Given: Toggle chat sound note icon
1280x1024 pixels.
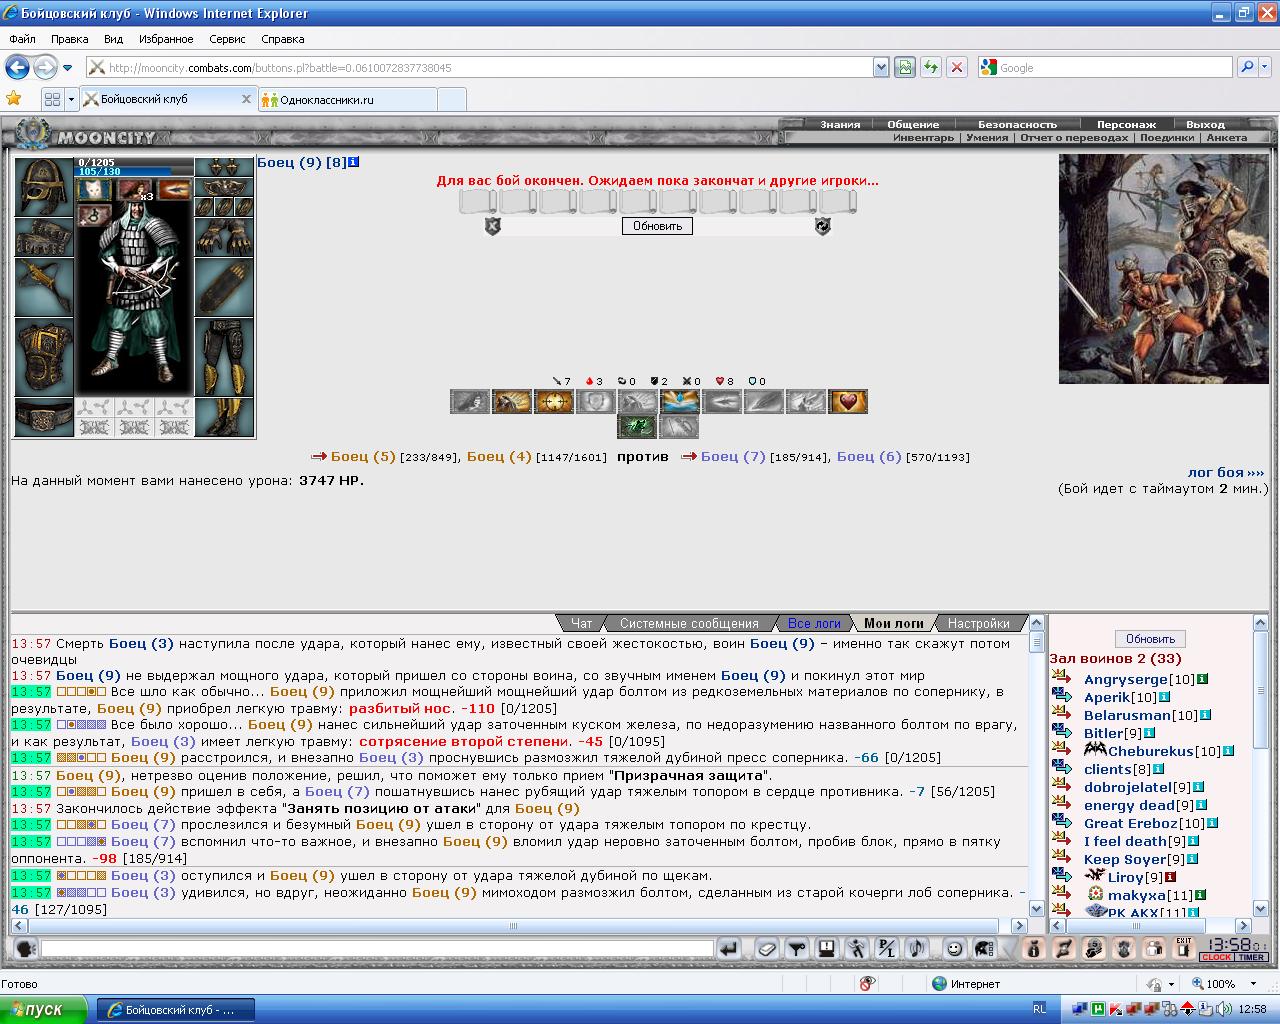Looking at the screenshot, I should [x=917, y=949].
